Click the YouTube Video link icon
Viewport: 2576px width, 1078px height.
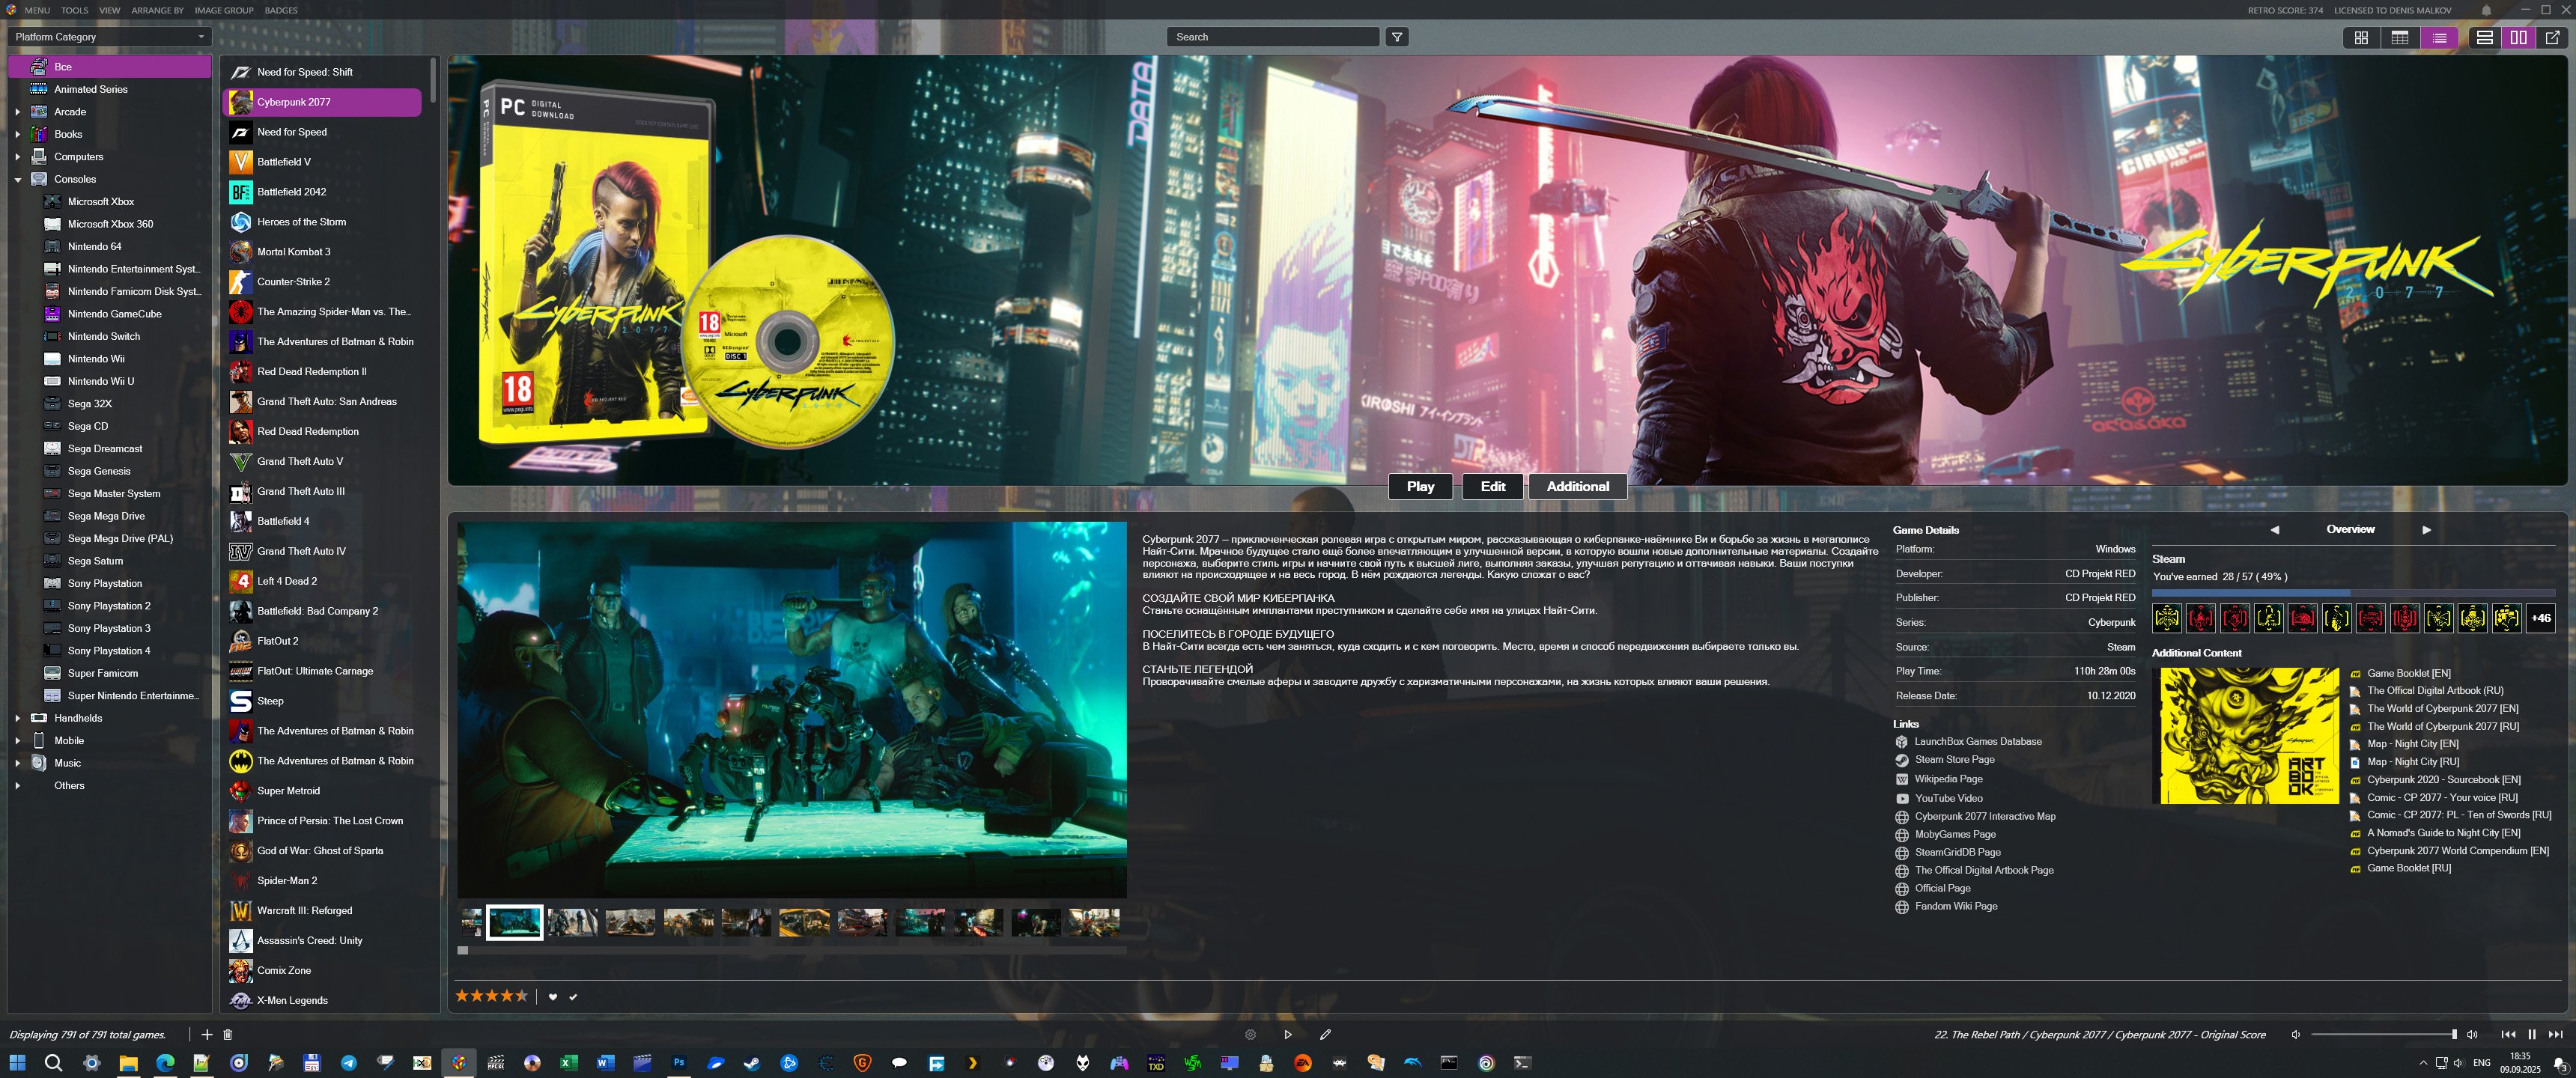click(1901, 798)
